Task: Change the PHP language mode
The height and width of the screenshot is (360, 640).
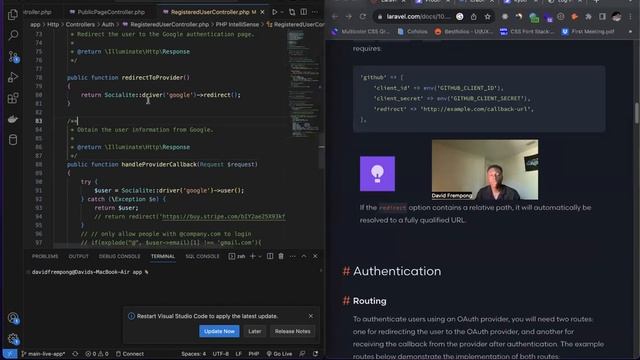Action: pos(254,354)
